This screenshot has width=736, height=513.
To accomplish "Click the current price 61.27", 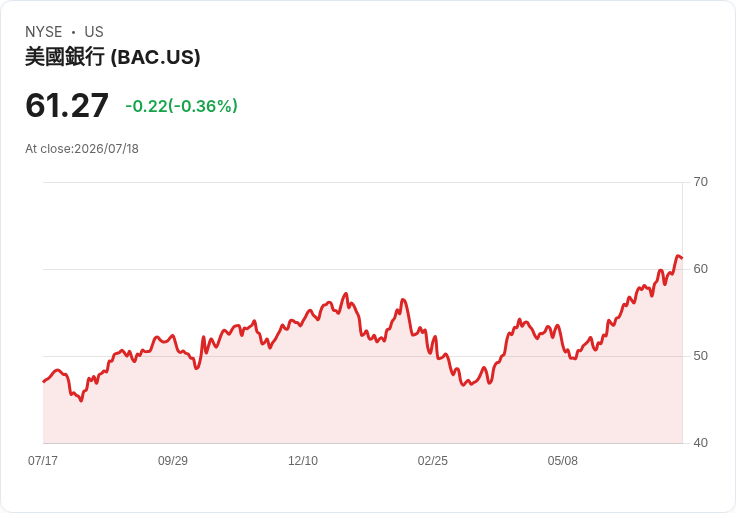I will pyautogui.click(x=67, y=105).
